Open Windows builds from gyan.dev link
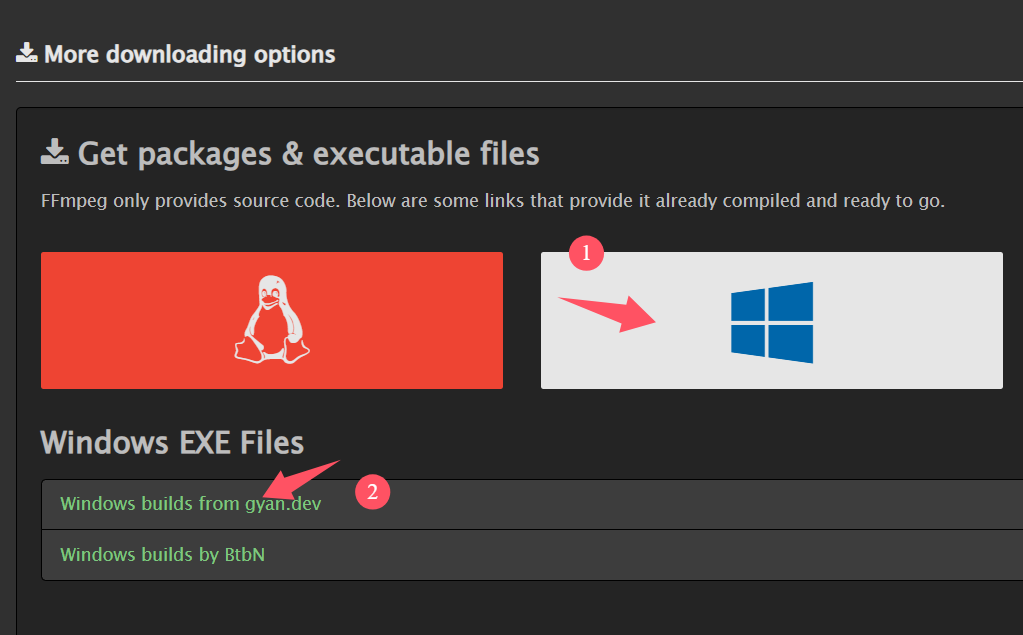Image resolution: width=1023 pixels, height=635 pixels. click(x=191, y=504)
